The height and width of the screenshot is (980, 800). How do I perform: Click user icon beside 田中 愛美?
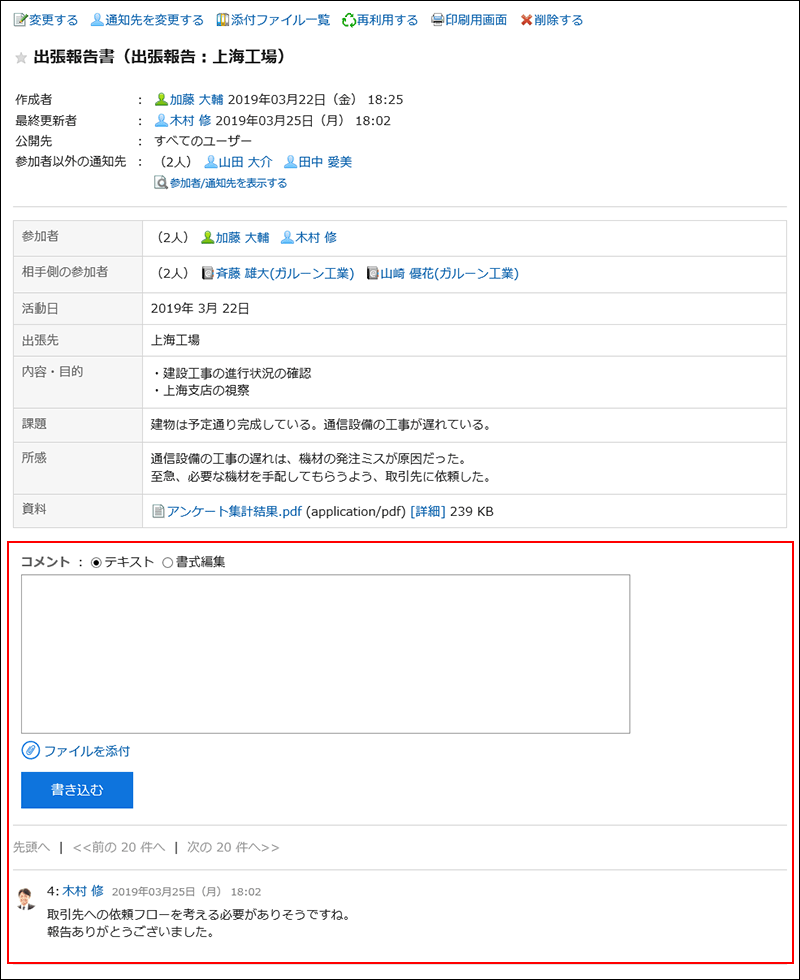(291, 162)
